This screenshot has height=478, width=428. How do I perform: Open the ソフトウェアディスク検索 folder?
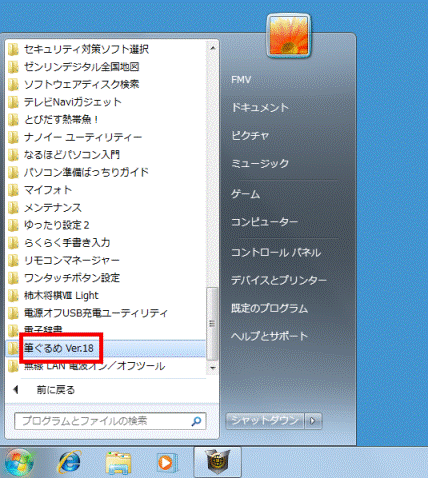pyautogui.click(x=106, y=84)
